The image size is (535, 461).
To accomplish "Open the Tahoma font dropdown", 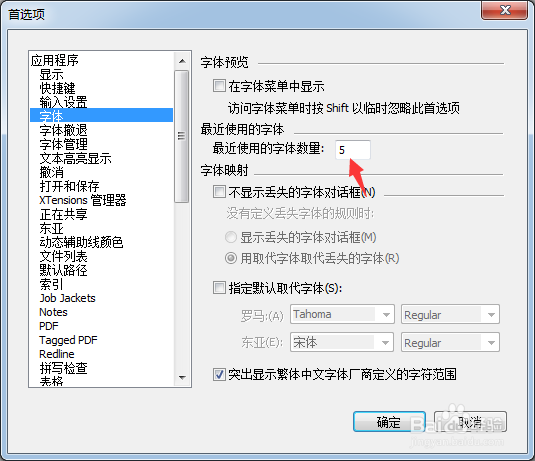I will pyautogui.click(x=342, y=314).
